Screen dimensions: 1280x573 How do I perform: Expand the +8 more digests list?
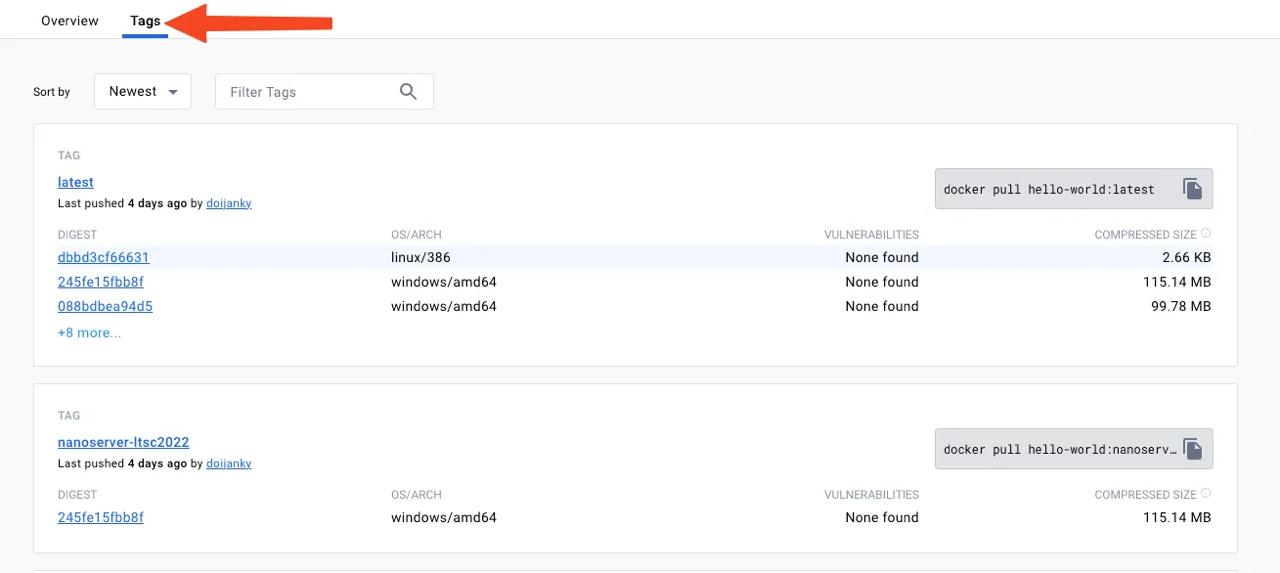click(x=89, y=333)
